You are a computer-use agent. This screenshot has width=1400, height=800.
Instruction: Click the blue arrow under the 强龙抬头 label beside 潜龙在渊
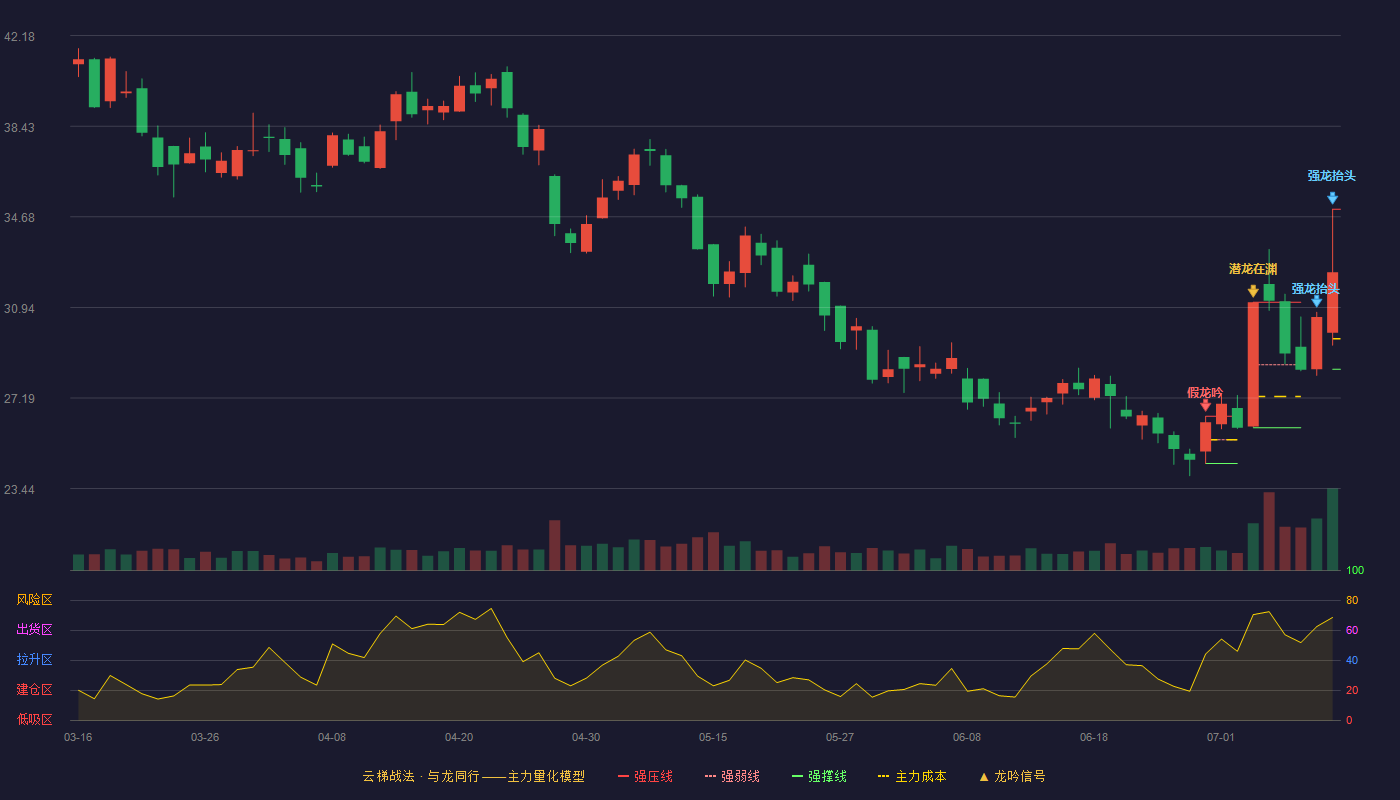point(1317,301)
